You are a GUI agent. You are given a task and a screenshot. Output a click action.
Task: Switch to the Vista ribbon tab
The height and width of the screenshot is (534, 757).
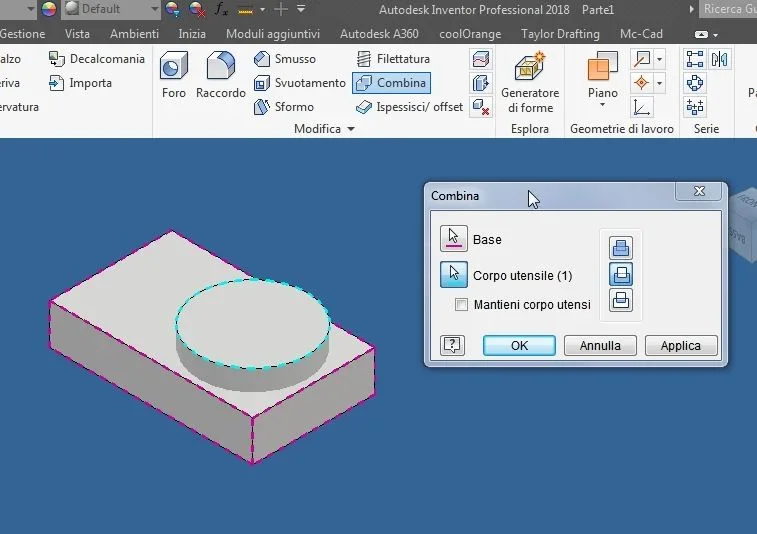77,34
